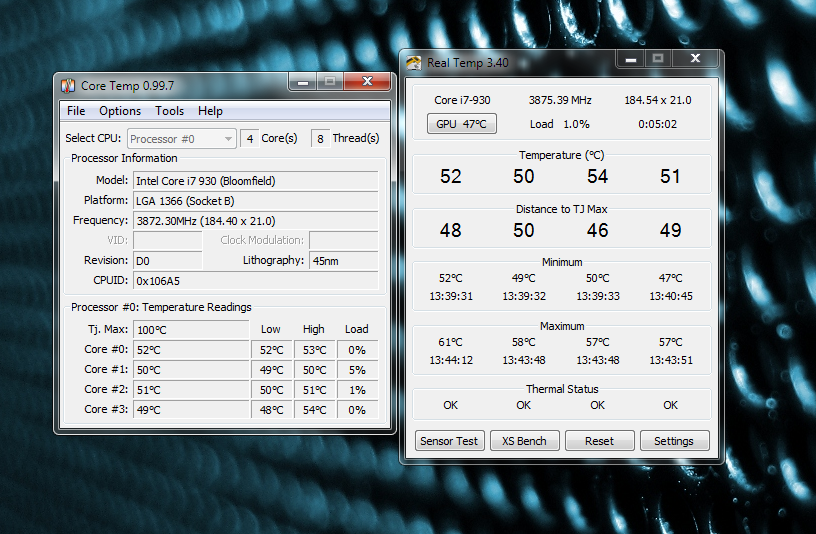Click the Platform field LGA 1366 (Socket B)
Screen dimensions: 816x534
point(256,201)
